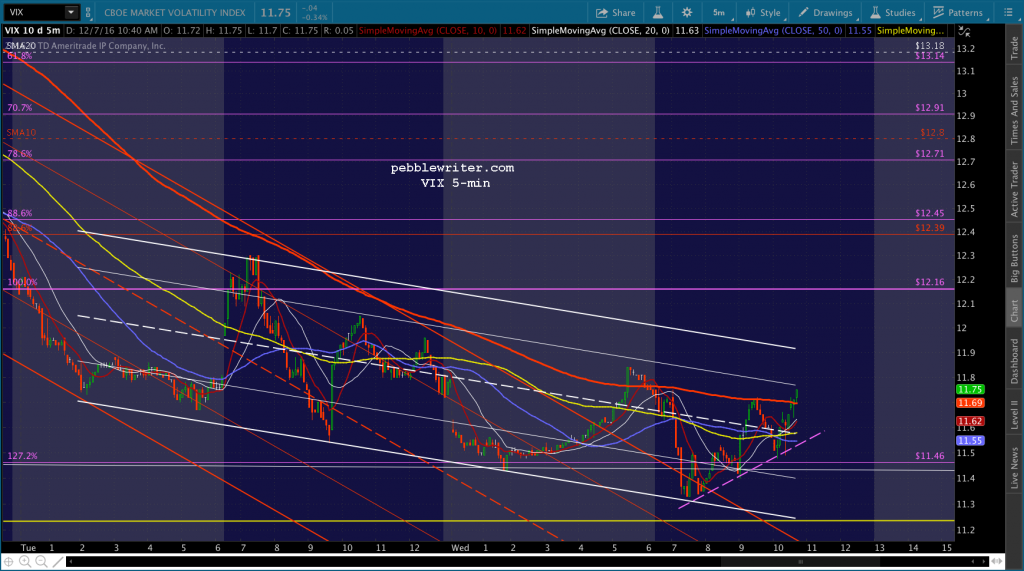
Task: Switch to the Trade sidebar tab
Action: click(1014, 47)
